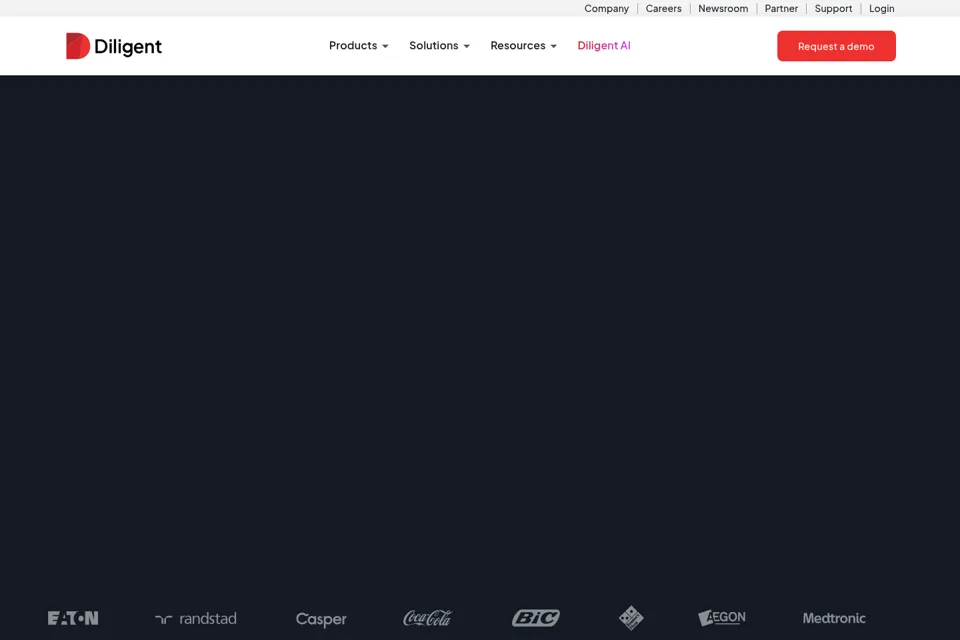The height and width of the screenshot is (640, 960).
Task: Click the diamond-shaped customer logo
Action: tap(631, 618)
